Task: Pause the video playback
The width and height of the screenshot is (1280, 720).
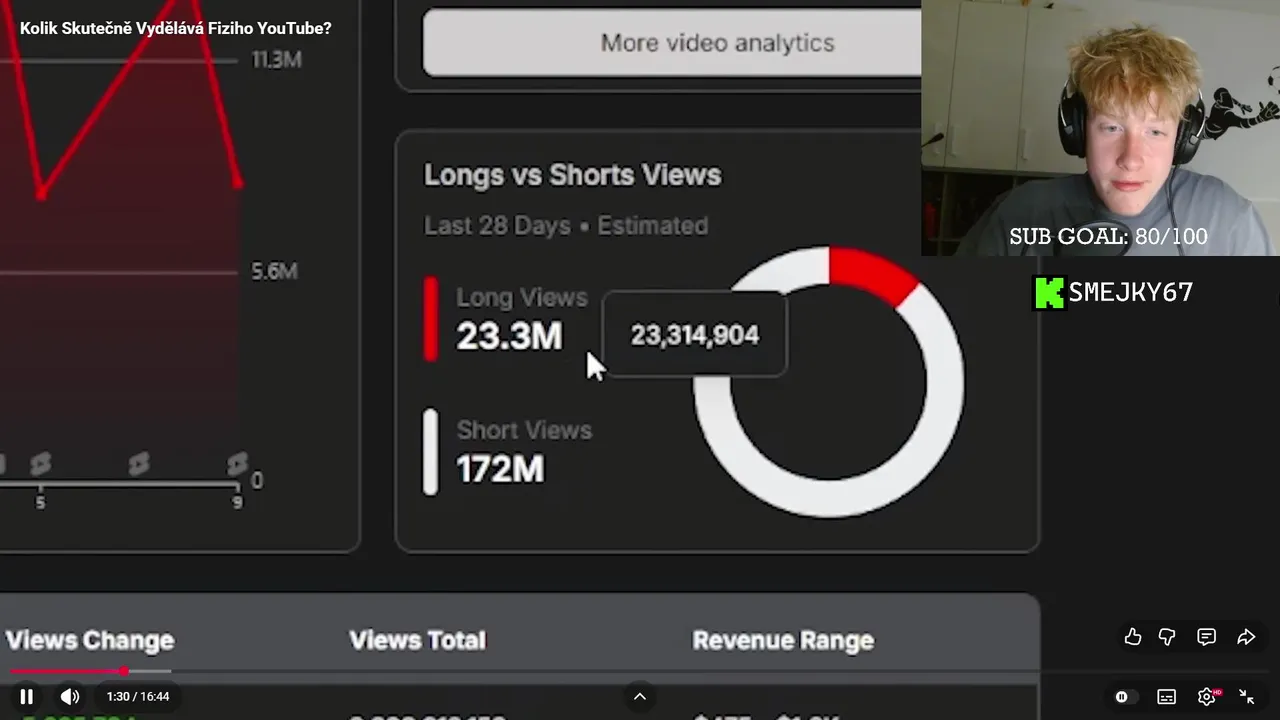Action: [27, 696]
